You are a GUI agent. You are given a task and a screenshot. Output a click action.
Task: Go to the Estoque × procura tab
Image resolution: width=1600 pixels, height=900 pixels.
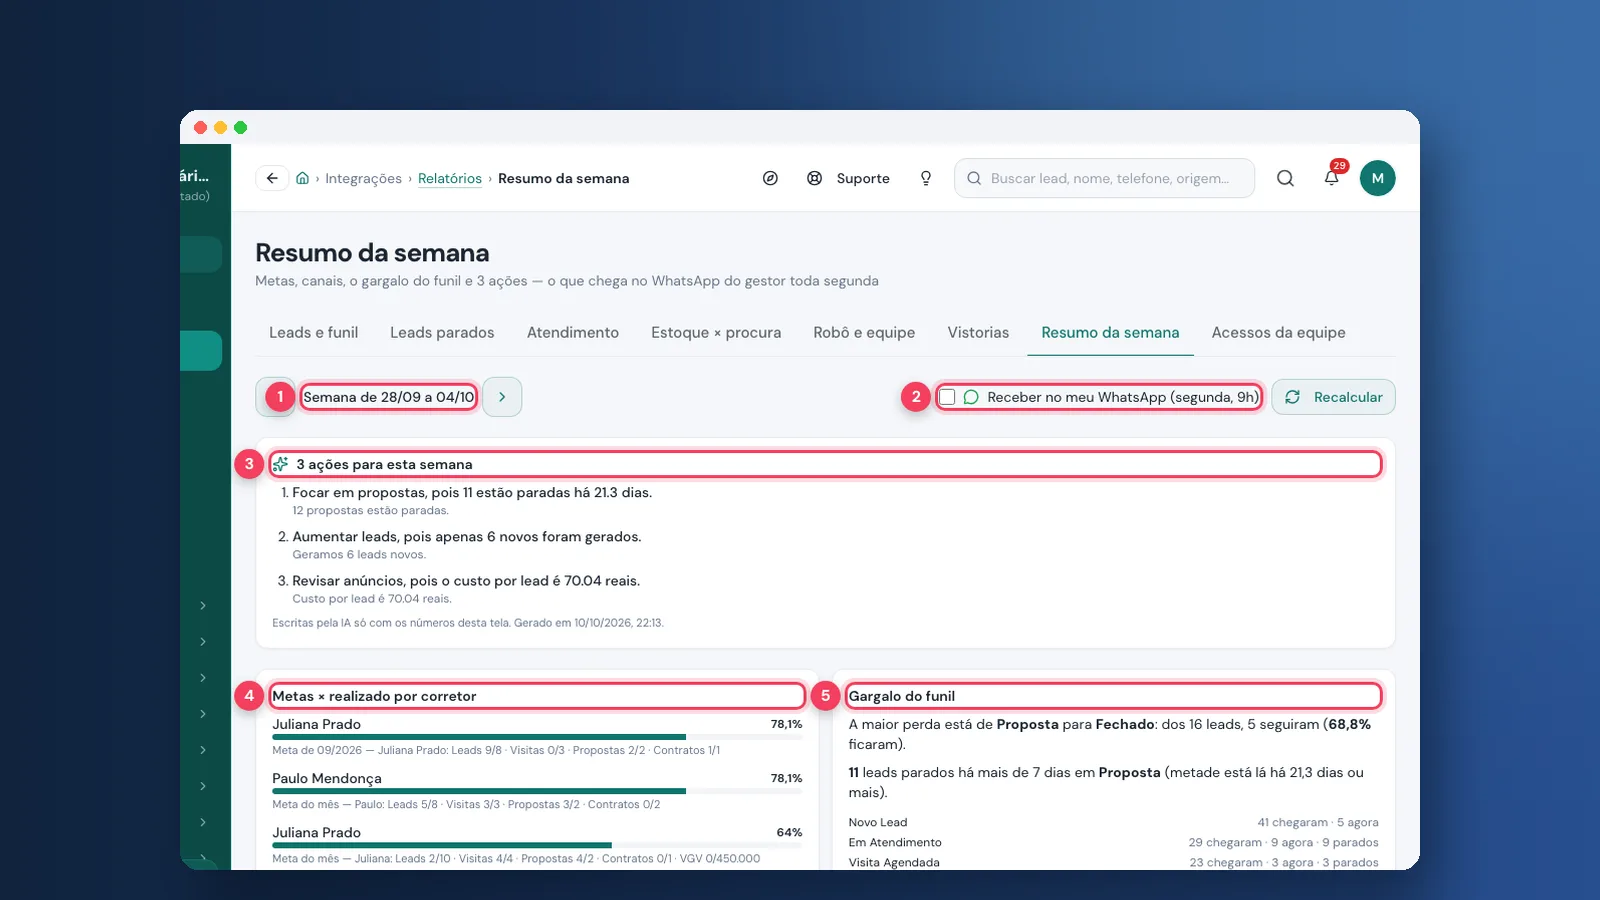click(x=716, y=333)
